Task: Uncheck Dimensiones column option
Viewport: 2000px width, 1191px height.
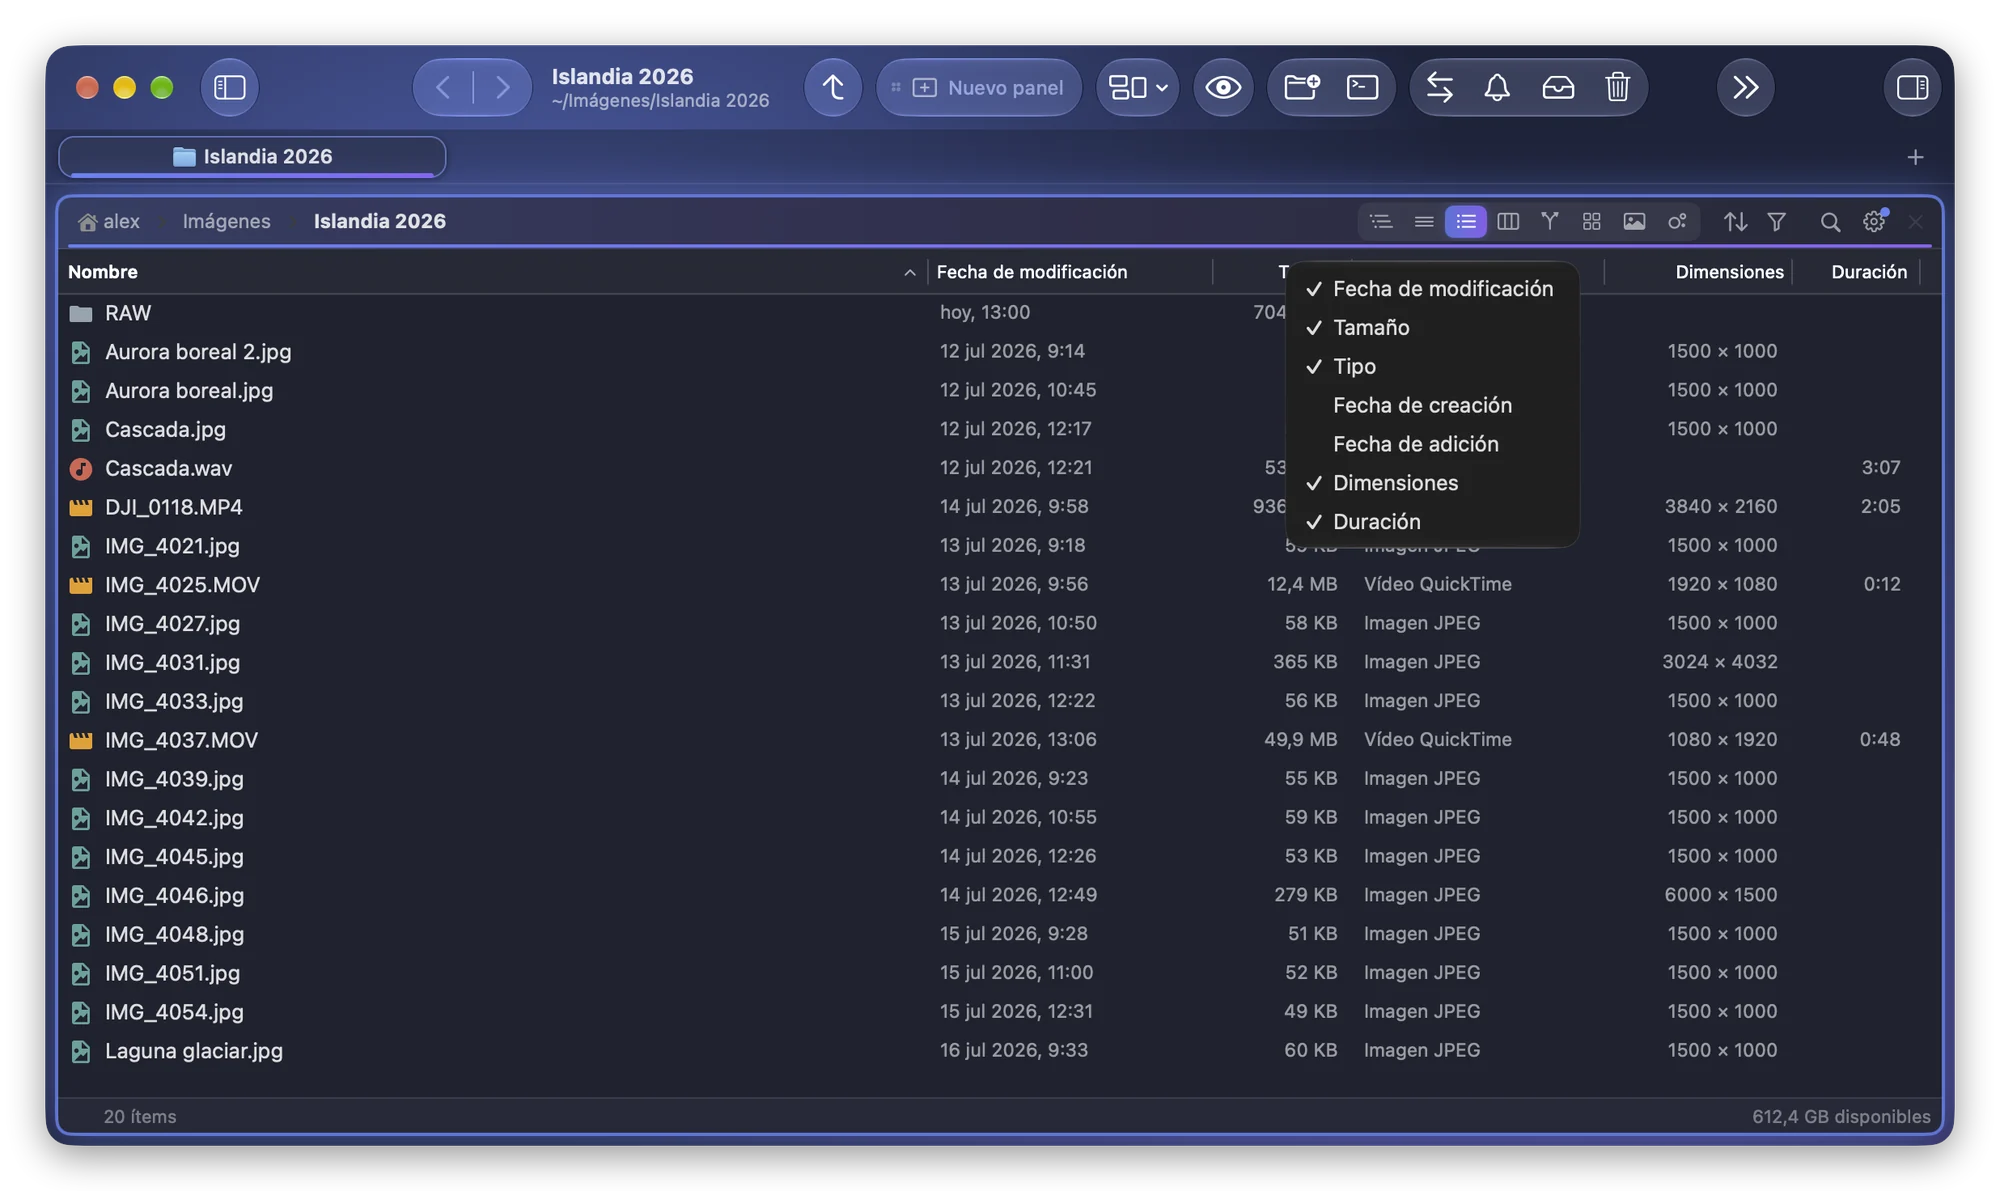Action: click(1432, 483)
